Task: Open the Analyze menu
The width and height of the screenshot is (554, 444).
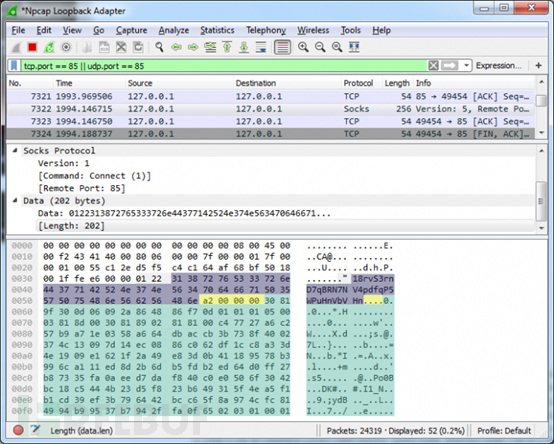Action: click(173, 30)
